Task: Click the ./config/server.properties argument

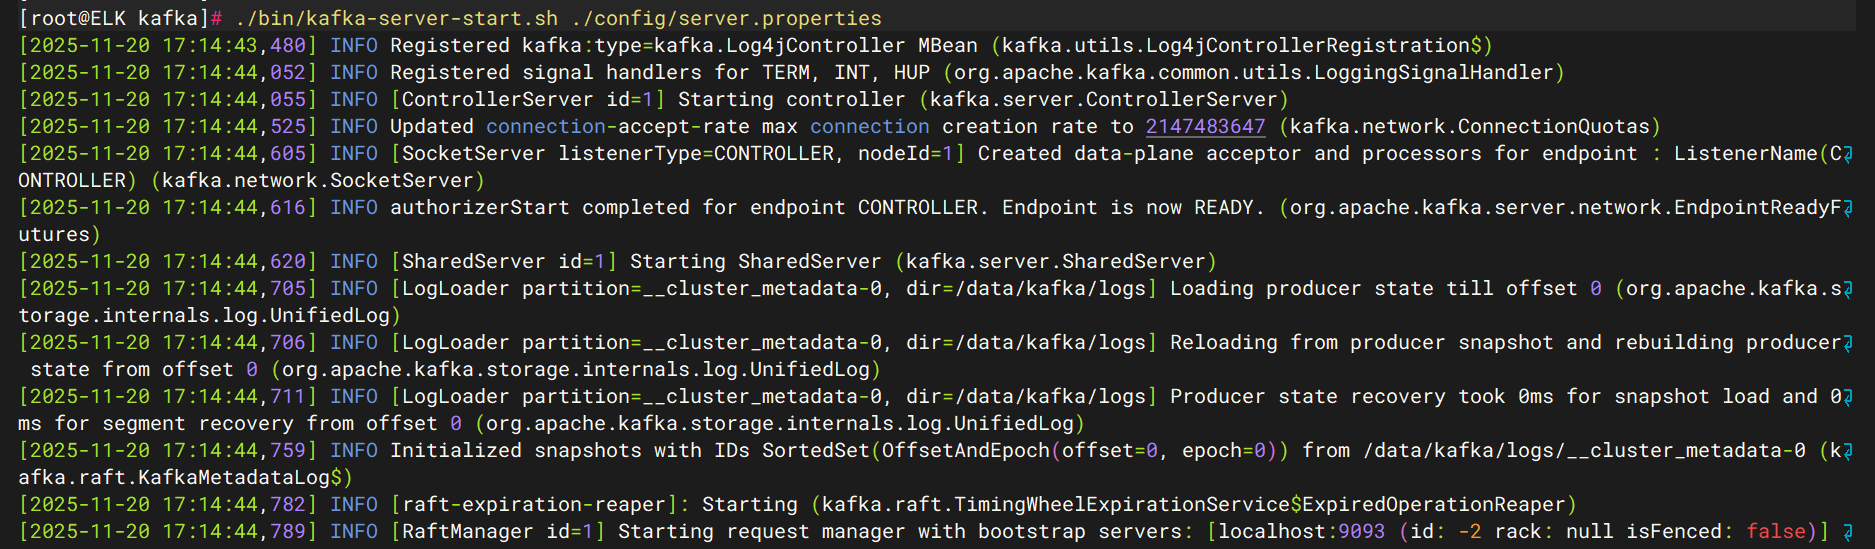Action: coord(727,19)
